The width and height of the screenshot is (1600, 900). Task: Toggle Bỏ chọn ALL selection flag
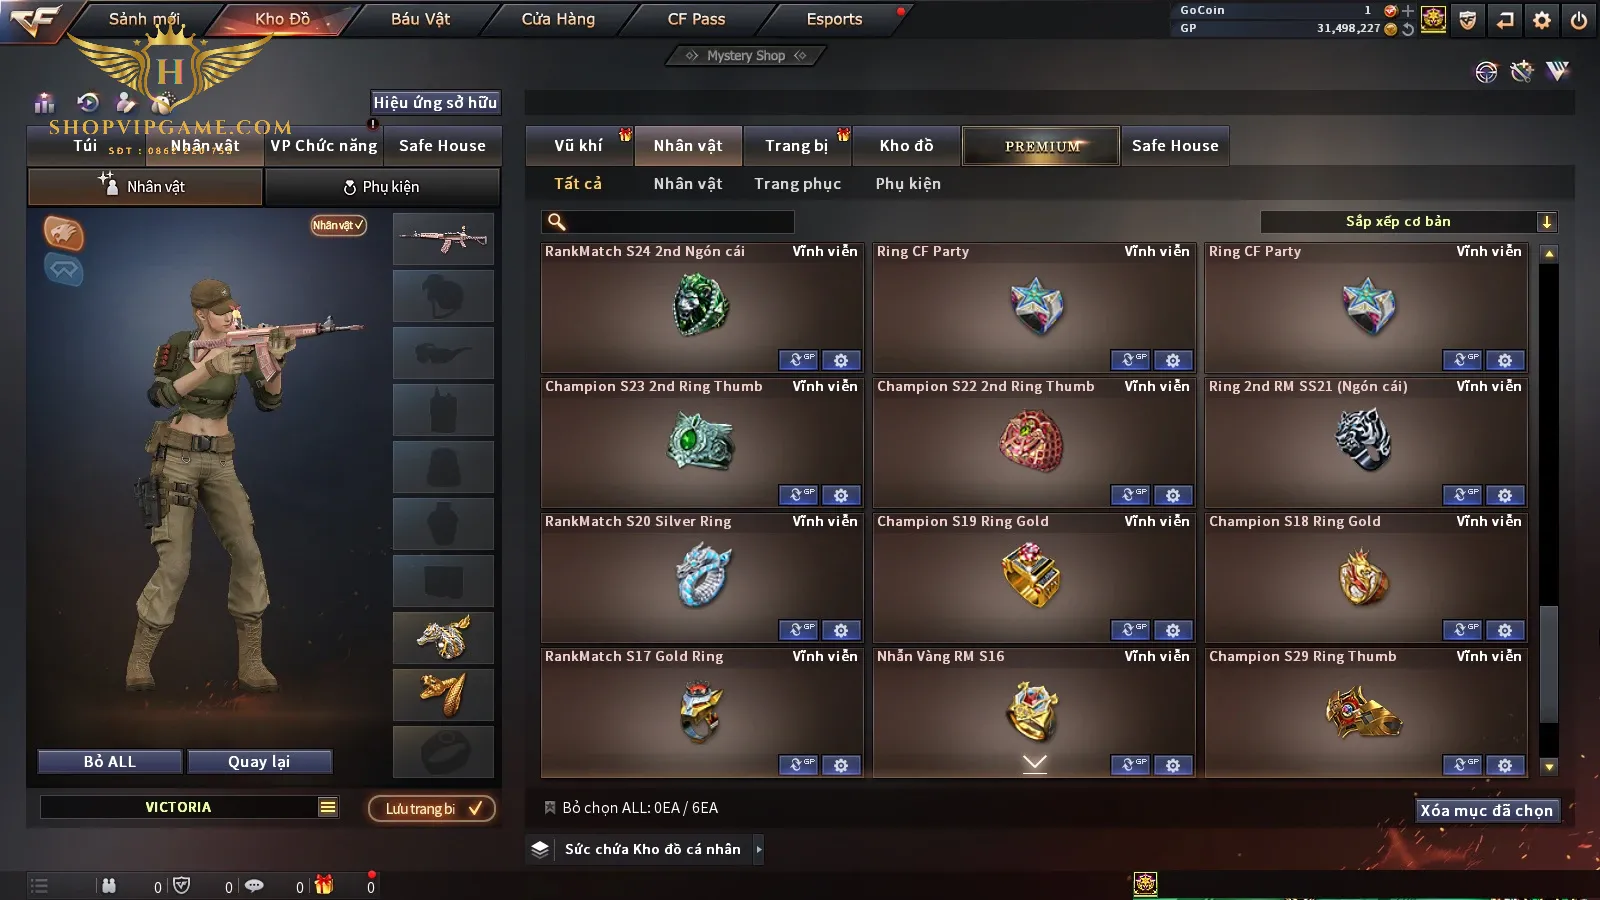[549, 808]
